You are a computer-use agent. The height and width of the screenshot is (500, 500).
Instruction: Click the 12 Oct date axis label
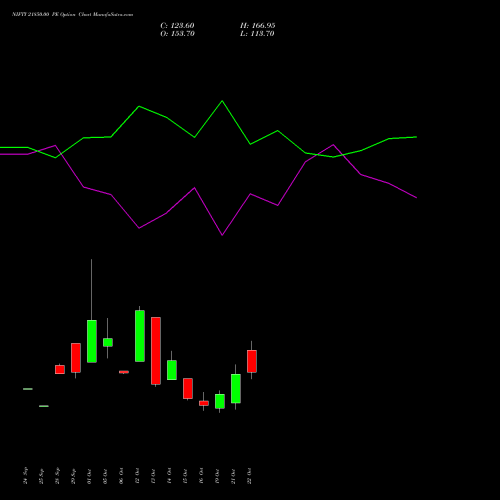pyautogui.click(x=138, y=476)
